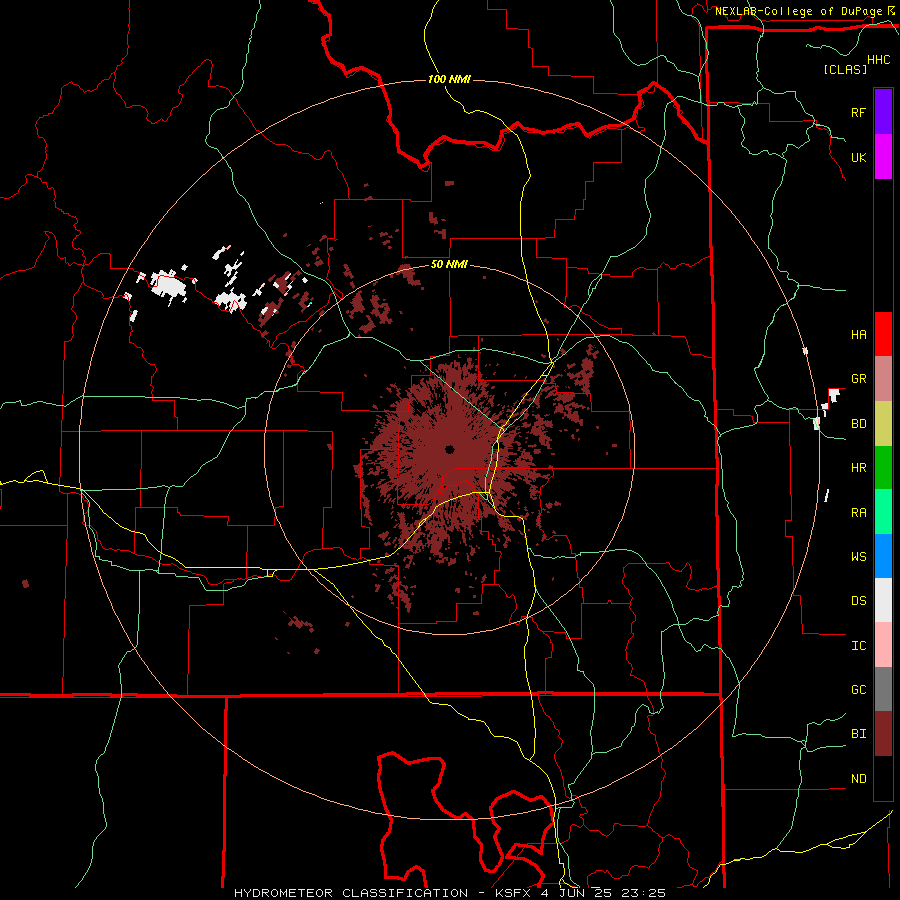Viewport: 900px width, 900px height.
Task: Click the WS blue legend swatch
Action: pyautogui.click(x=883, y=556)
